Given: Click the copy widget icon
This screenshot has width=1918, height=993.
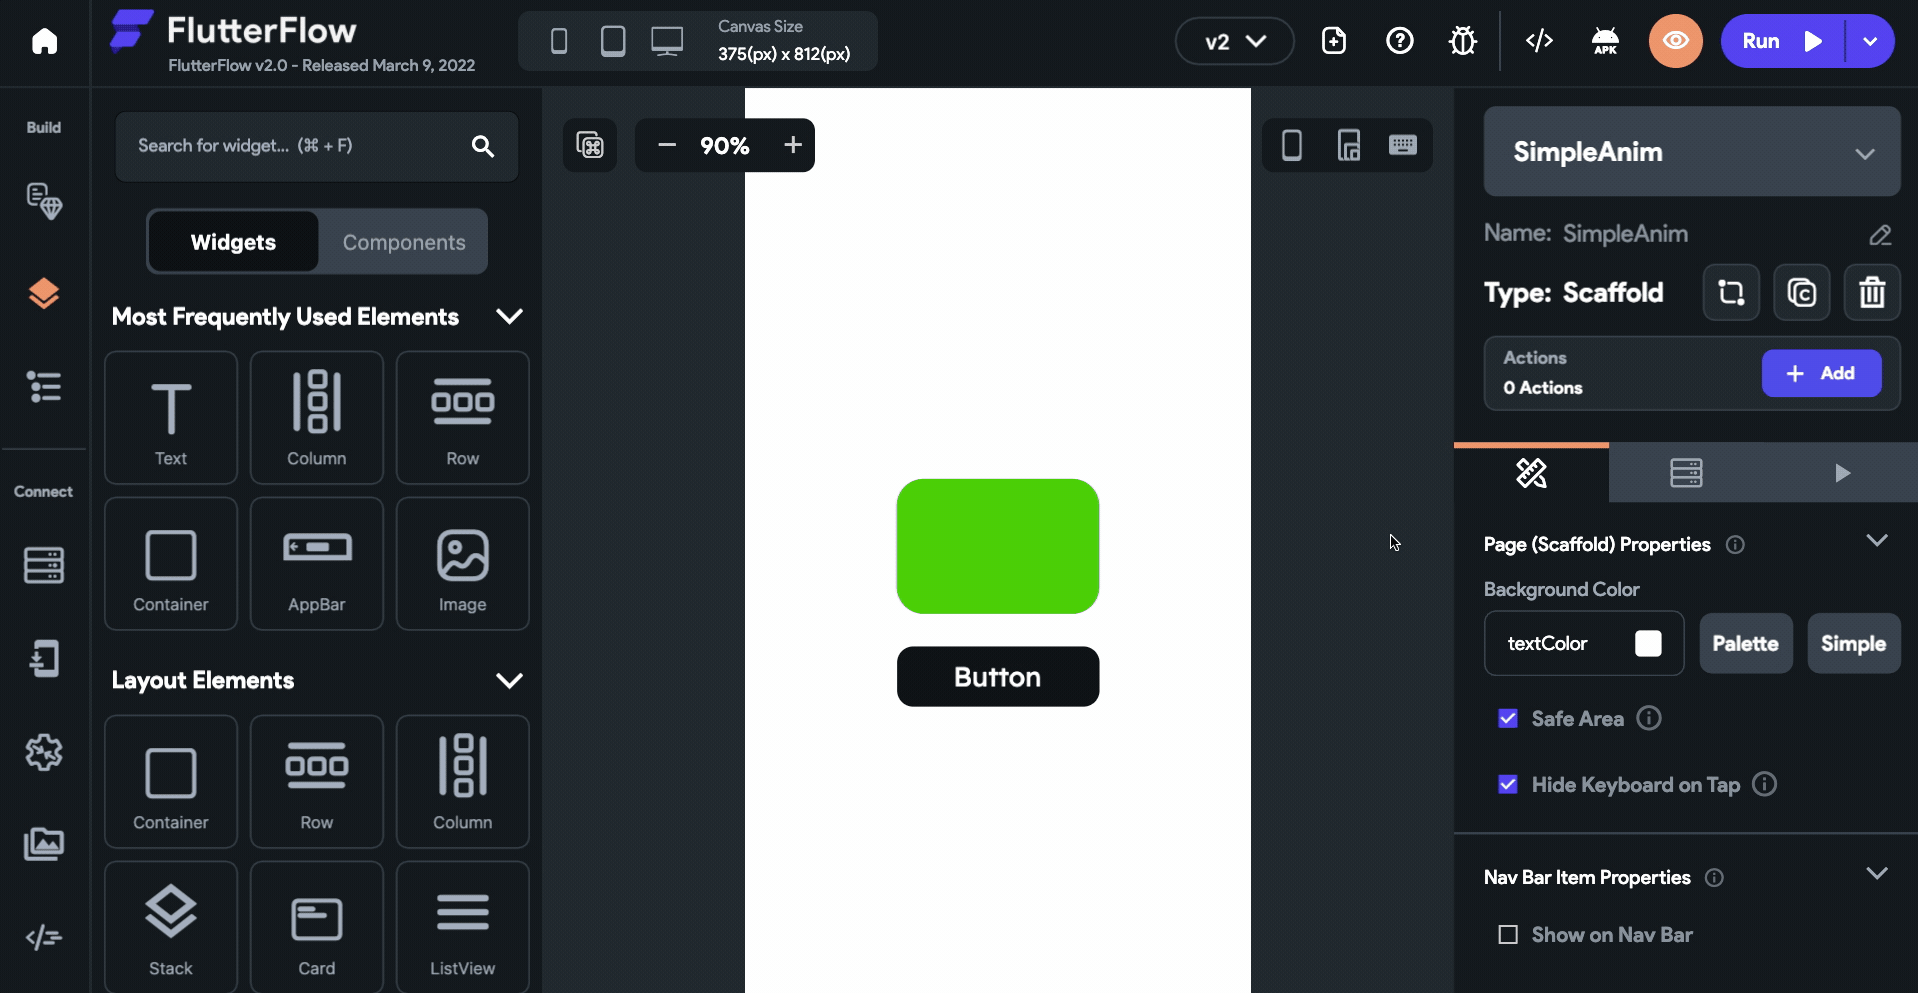Looking at the screenshot, I should tap(1802, 293).
